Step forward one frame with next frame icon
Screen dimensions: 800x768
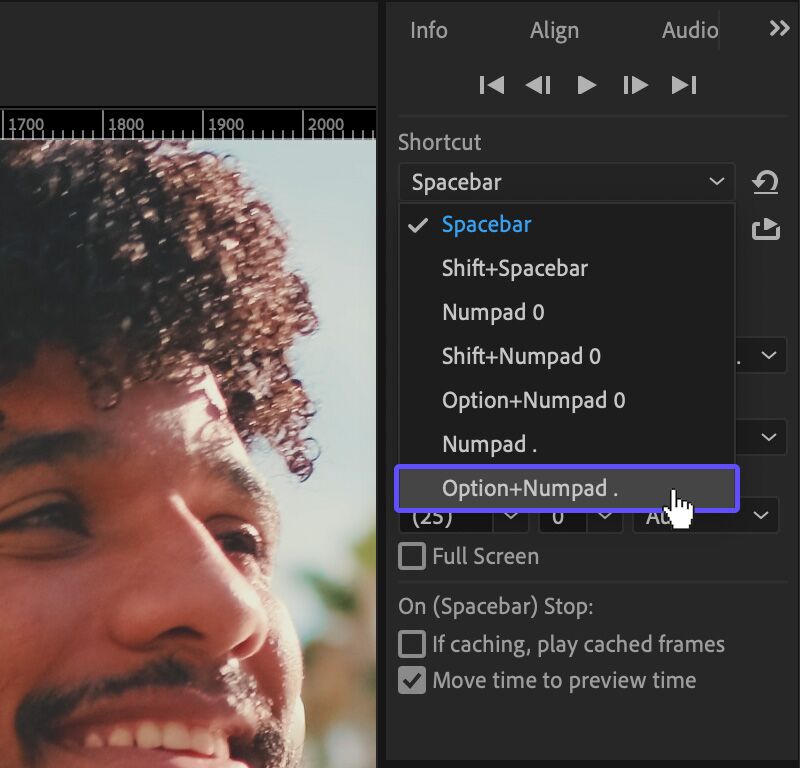point(636,85)
